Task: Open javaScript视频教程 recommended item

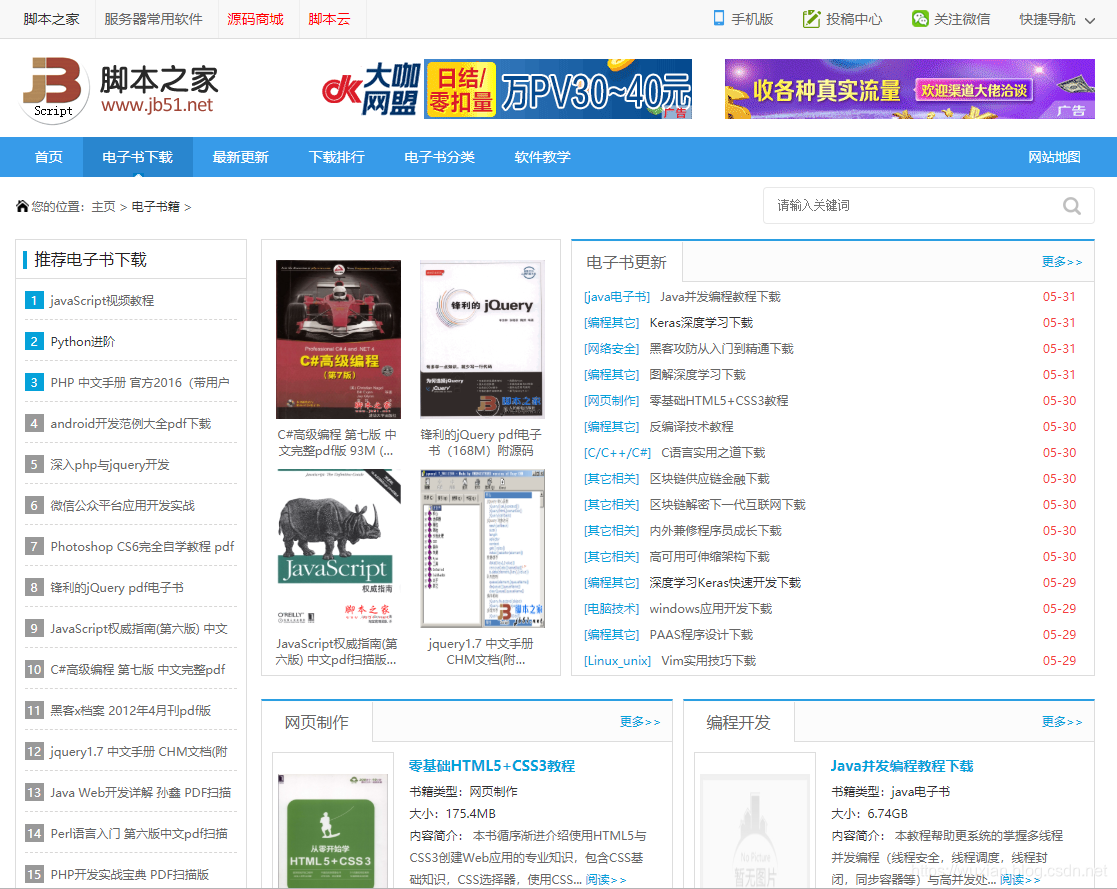Action: tap(102, 301)
